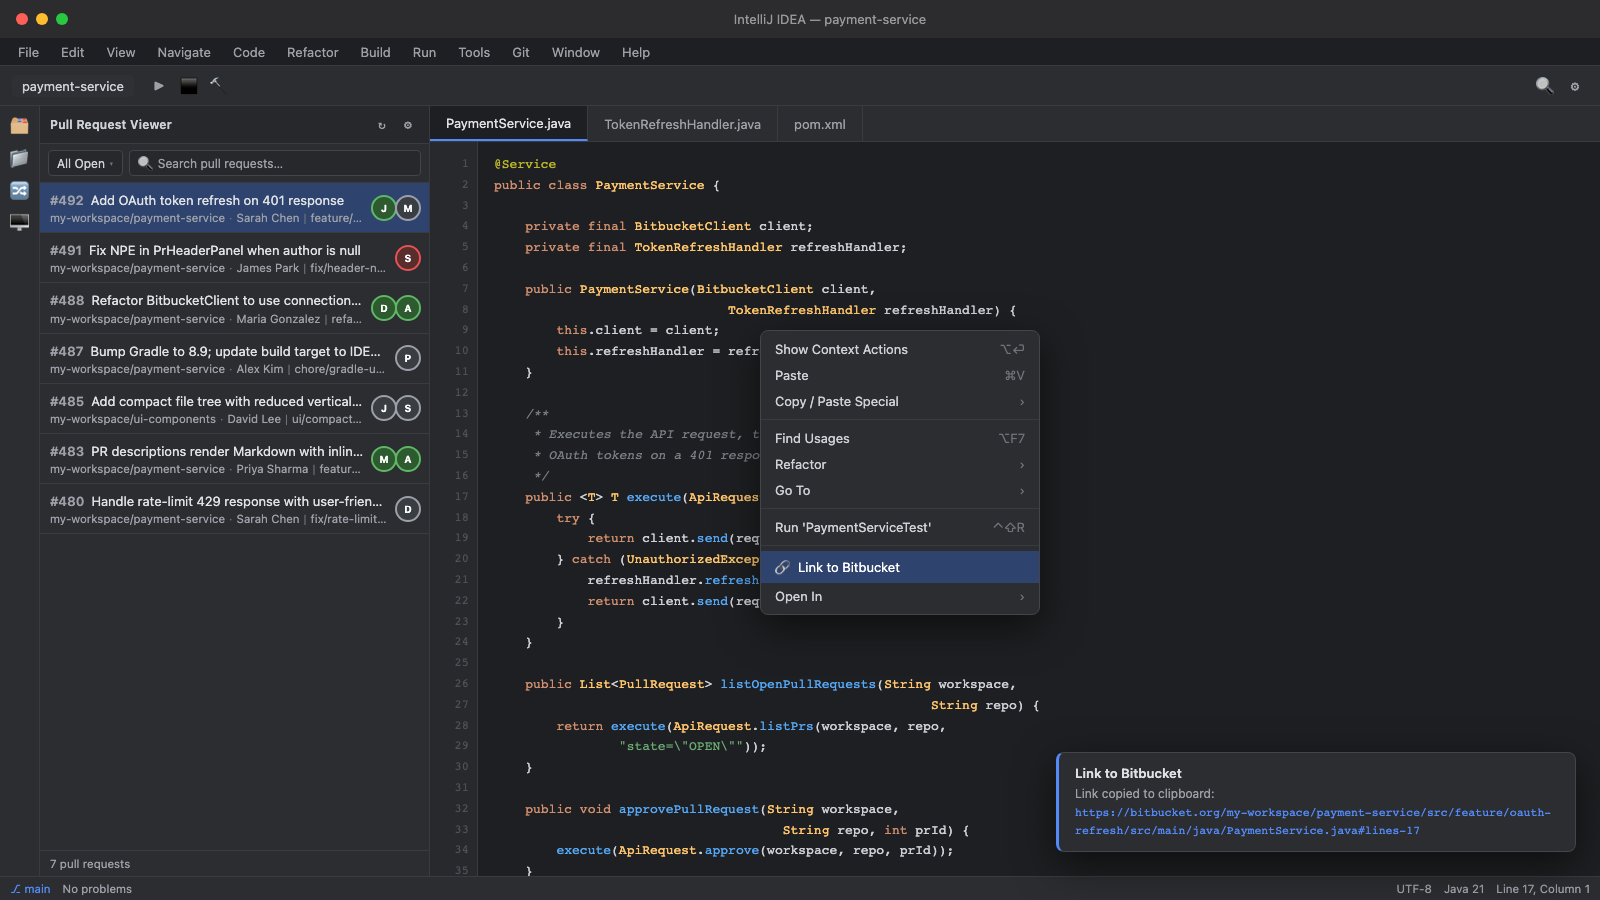Open the Project files tool window icon
Image resolution: width=1600 pixels, height=900 pixels.
(x=19, y=126)
